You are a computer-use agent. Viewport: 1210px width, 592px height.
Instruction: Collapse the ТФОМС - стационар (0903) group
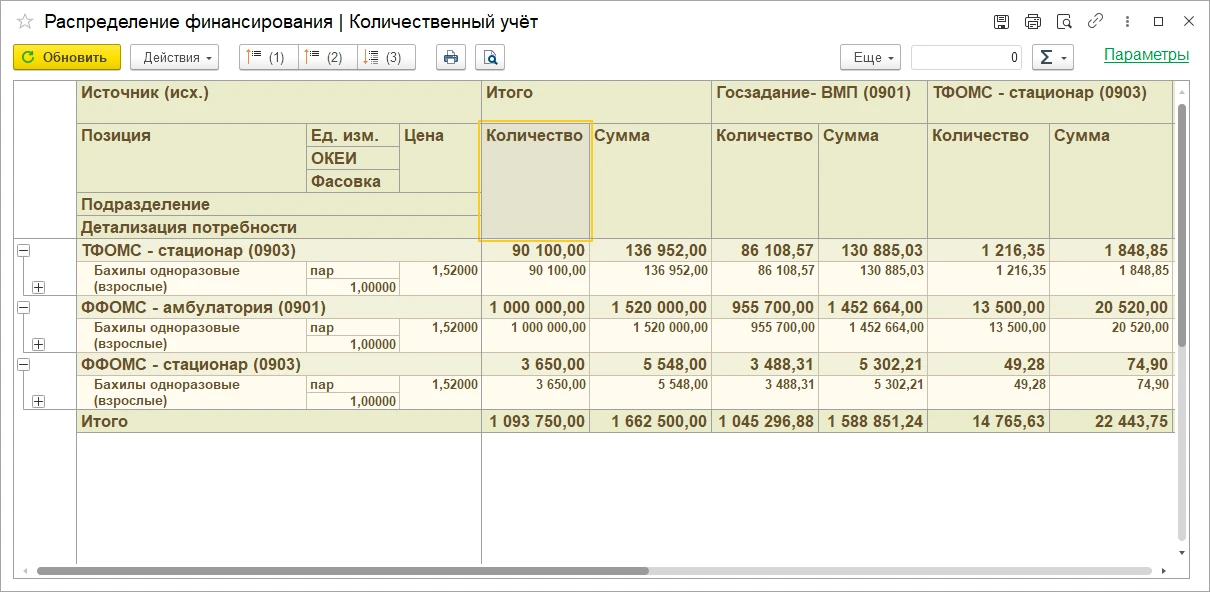[x=23, y=252]
